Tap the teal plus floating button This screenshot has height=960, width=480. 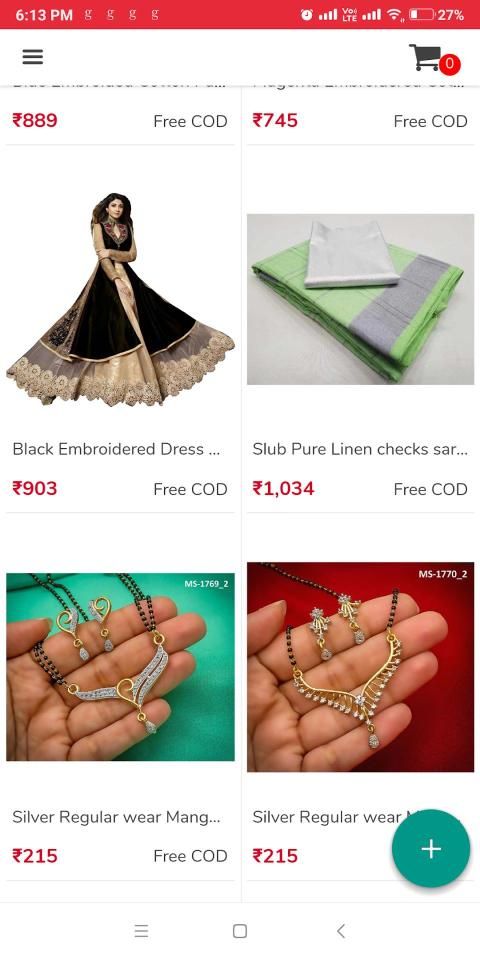(431, 849)
